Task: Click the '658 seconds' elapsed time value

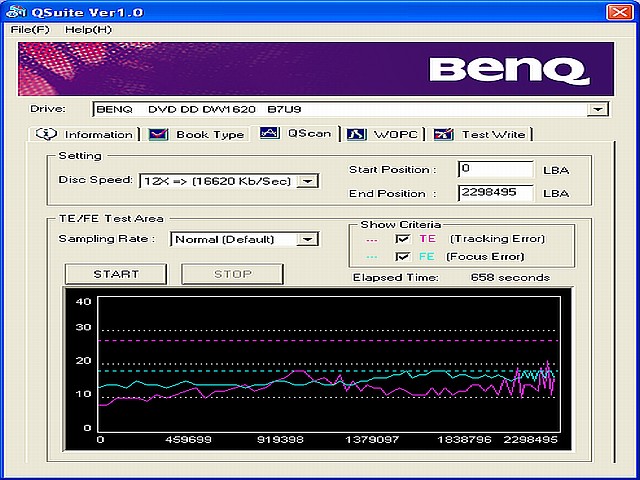Action: (x=510, y=278)
